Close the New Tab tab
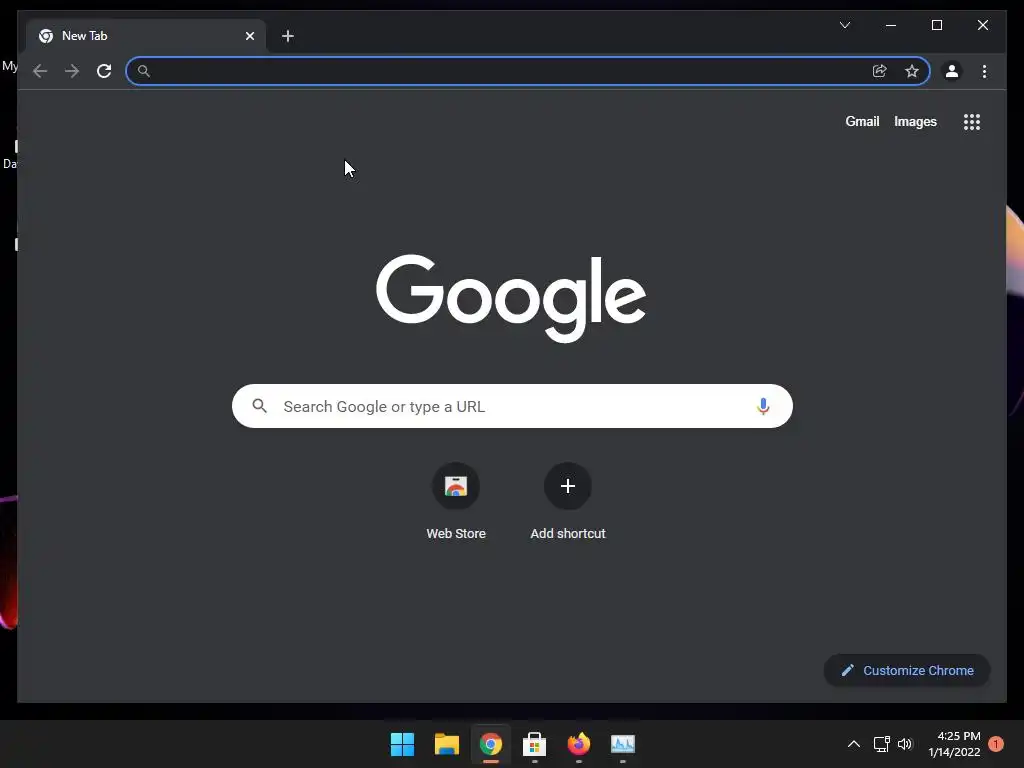1024x768 pixels. (249, 36)
